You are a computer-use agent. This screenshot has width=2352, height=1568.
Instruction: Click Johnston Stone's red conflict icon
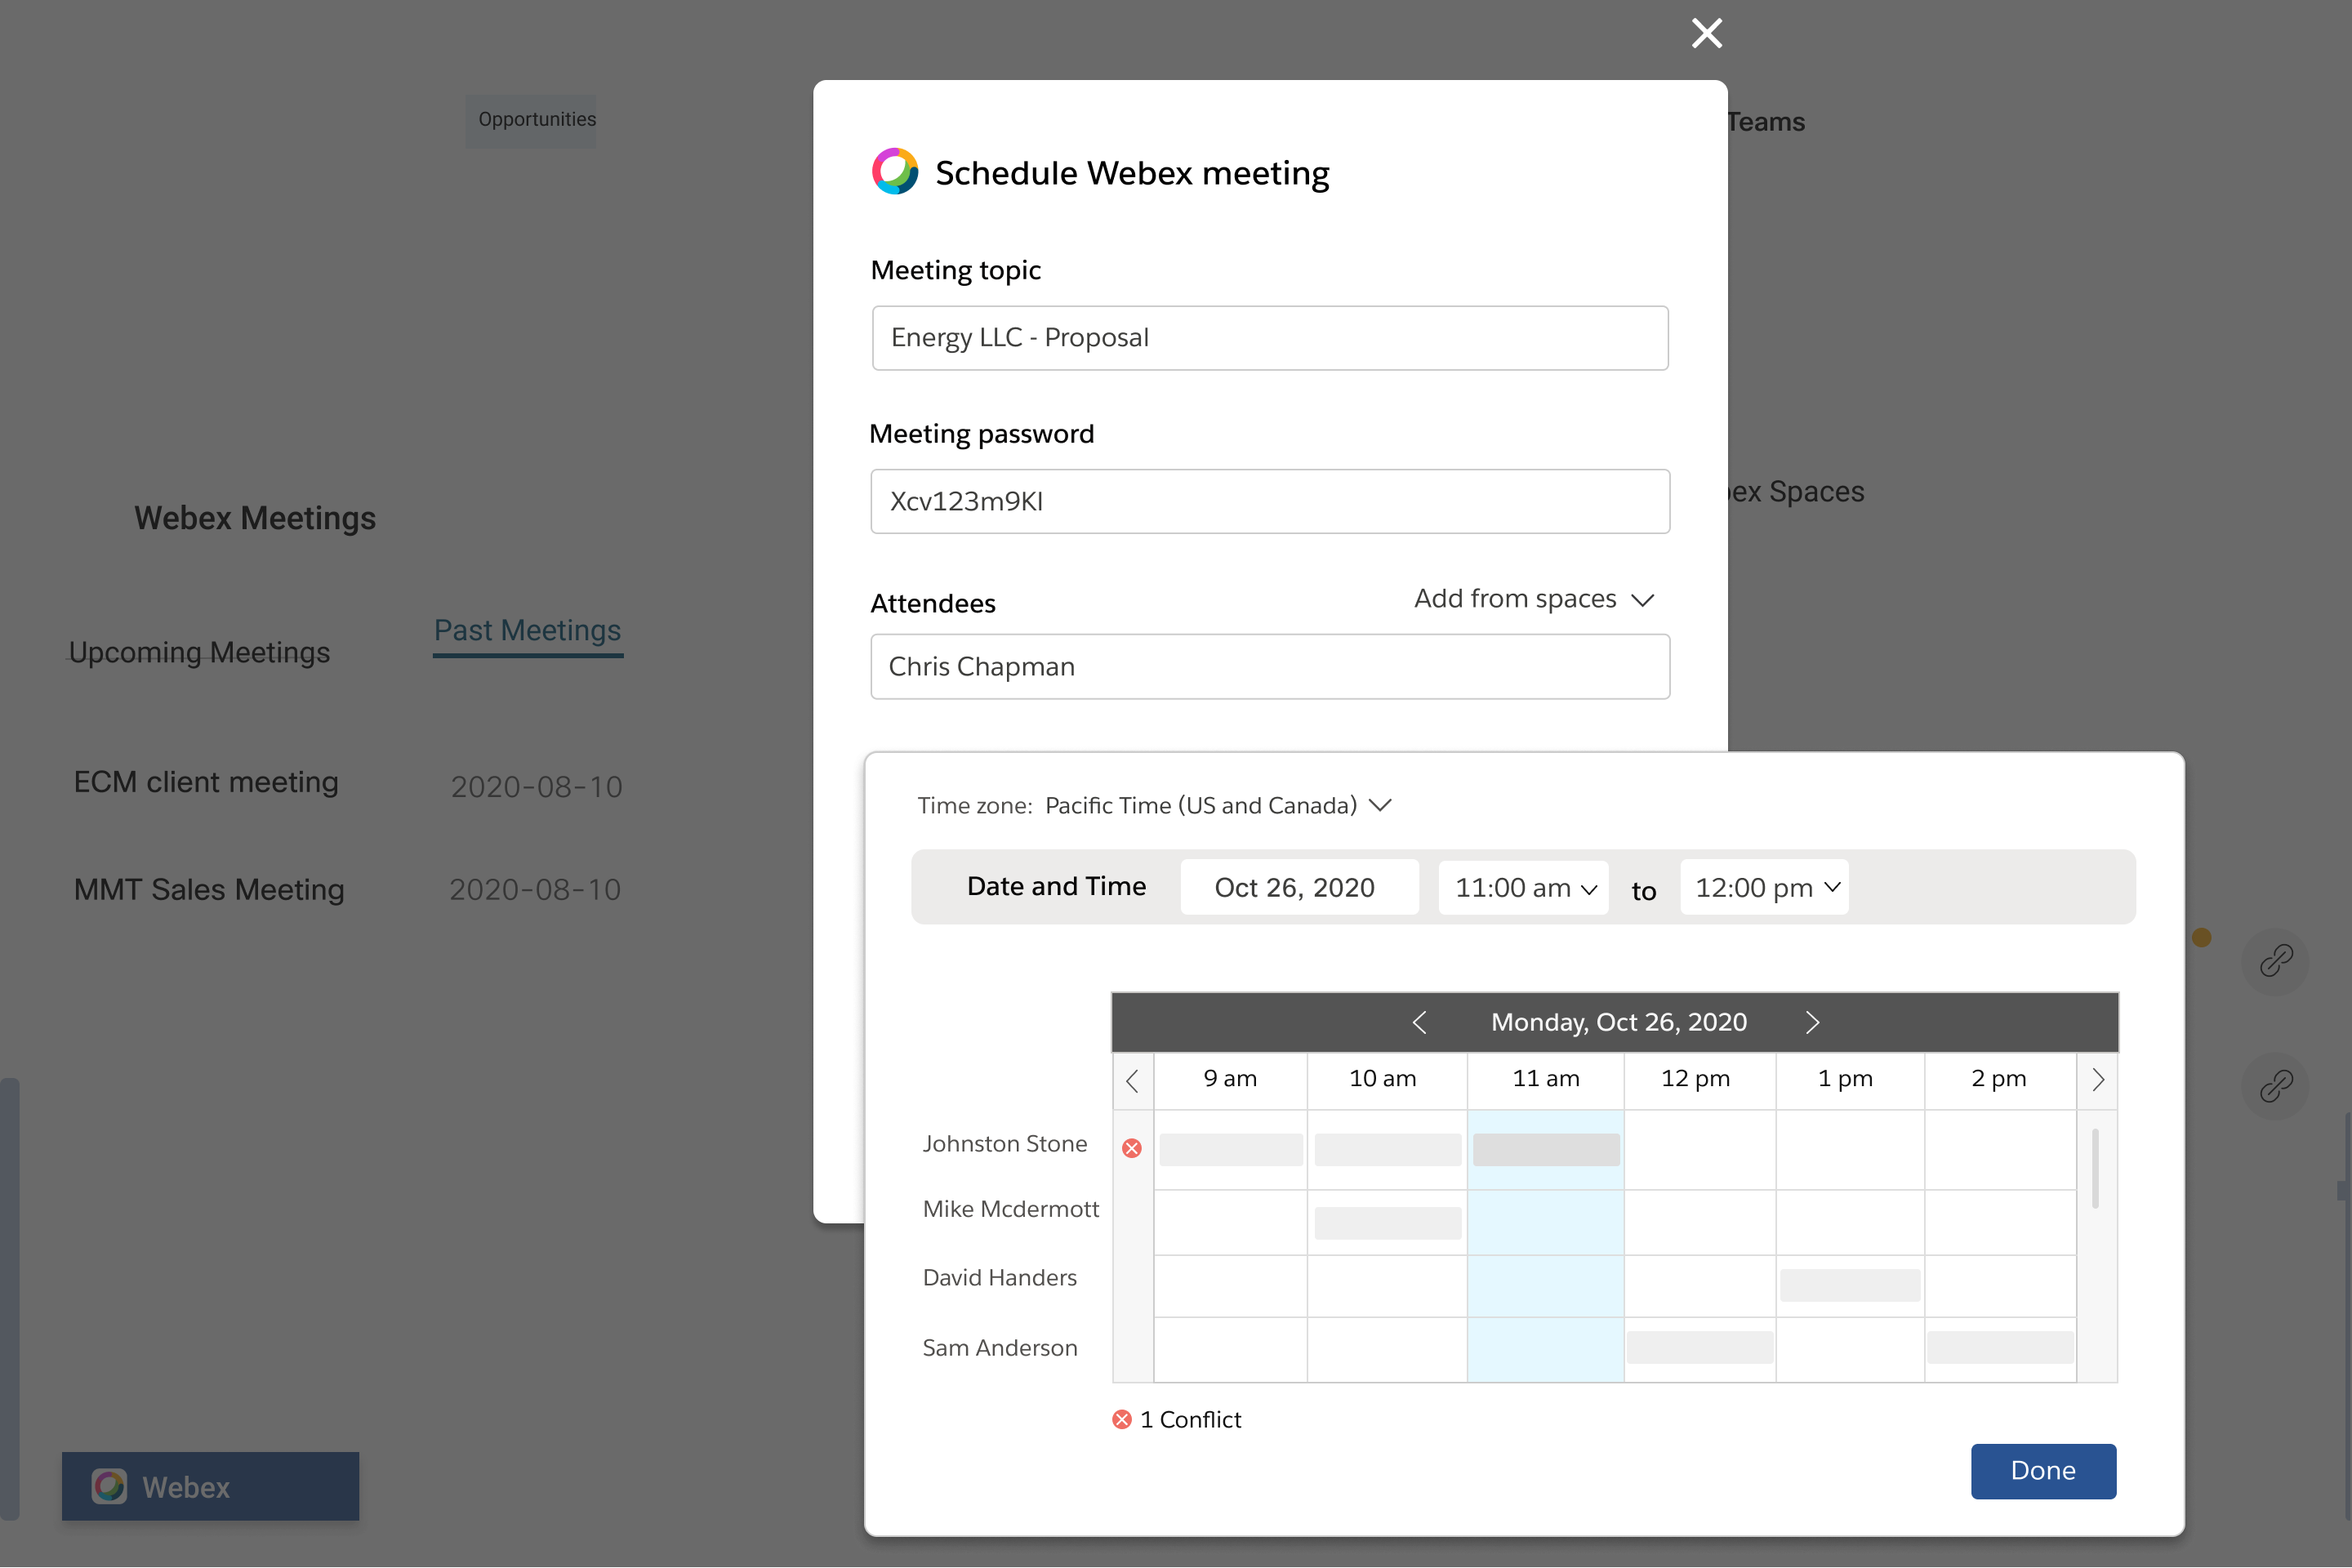click(x=1132, y=1148)
